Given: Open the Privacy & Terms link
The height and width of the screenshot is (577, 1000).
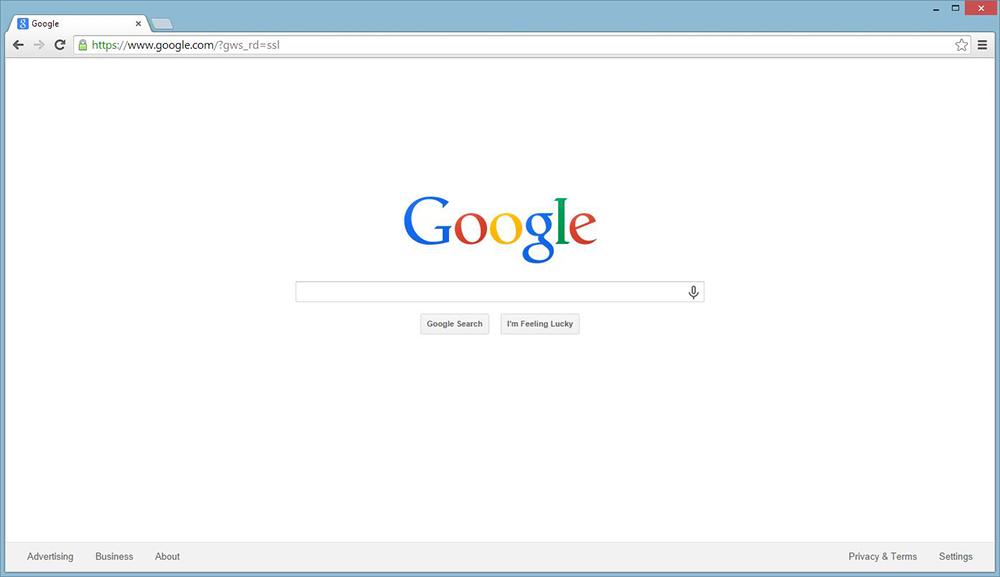Looking at the screenshot, I should [882, 556].
